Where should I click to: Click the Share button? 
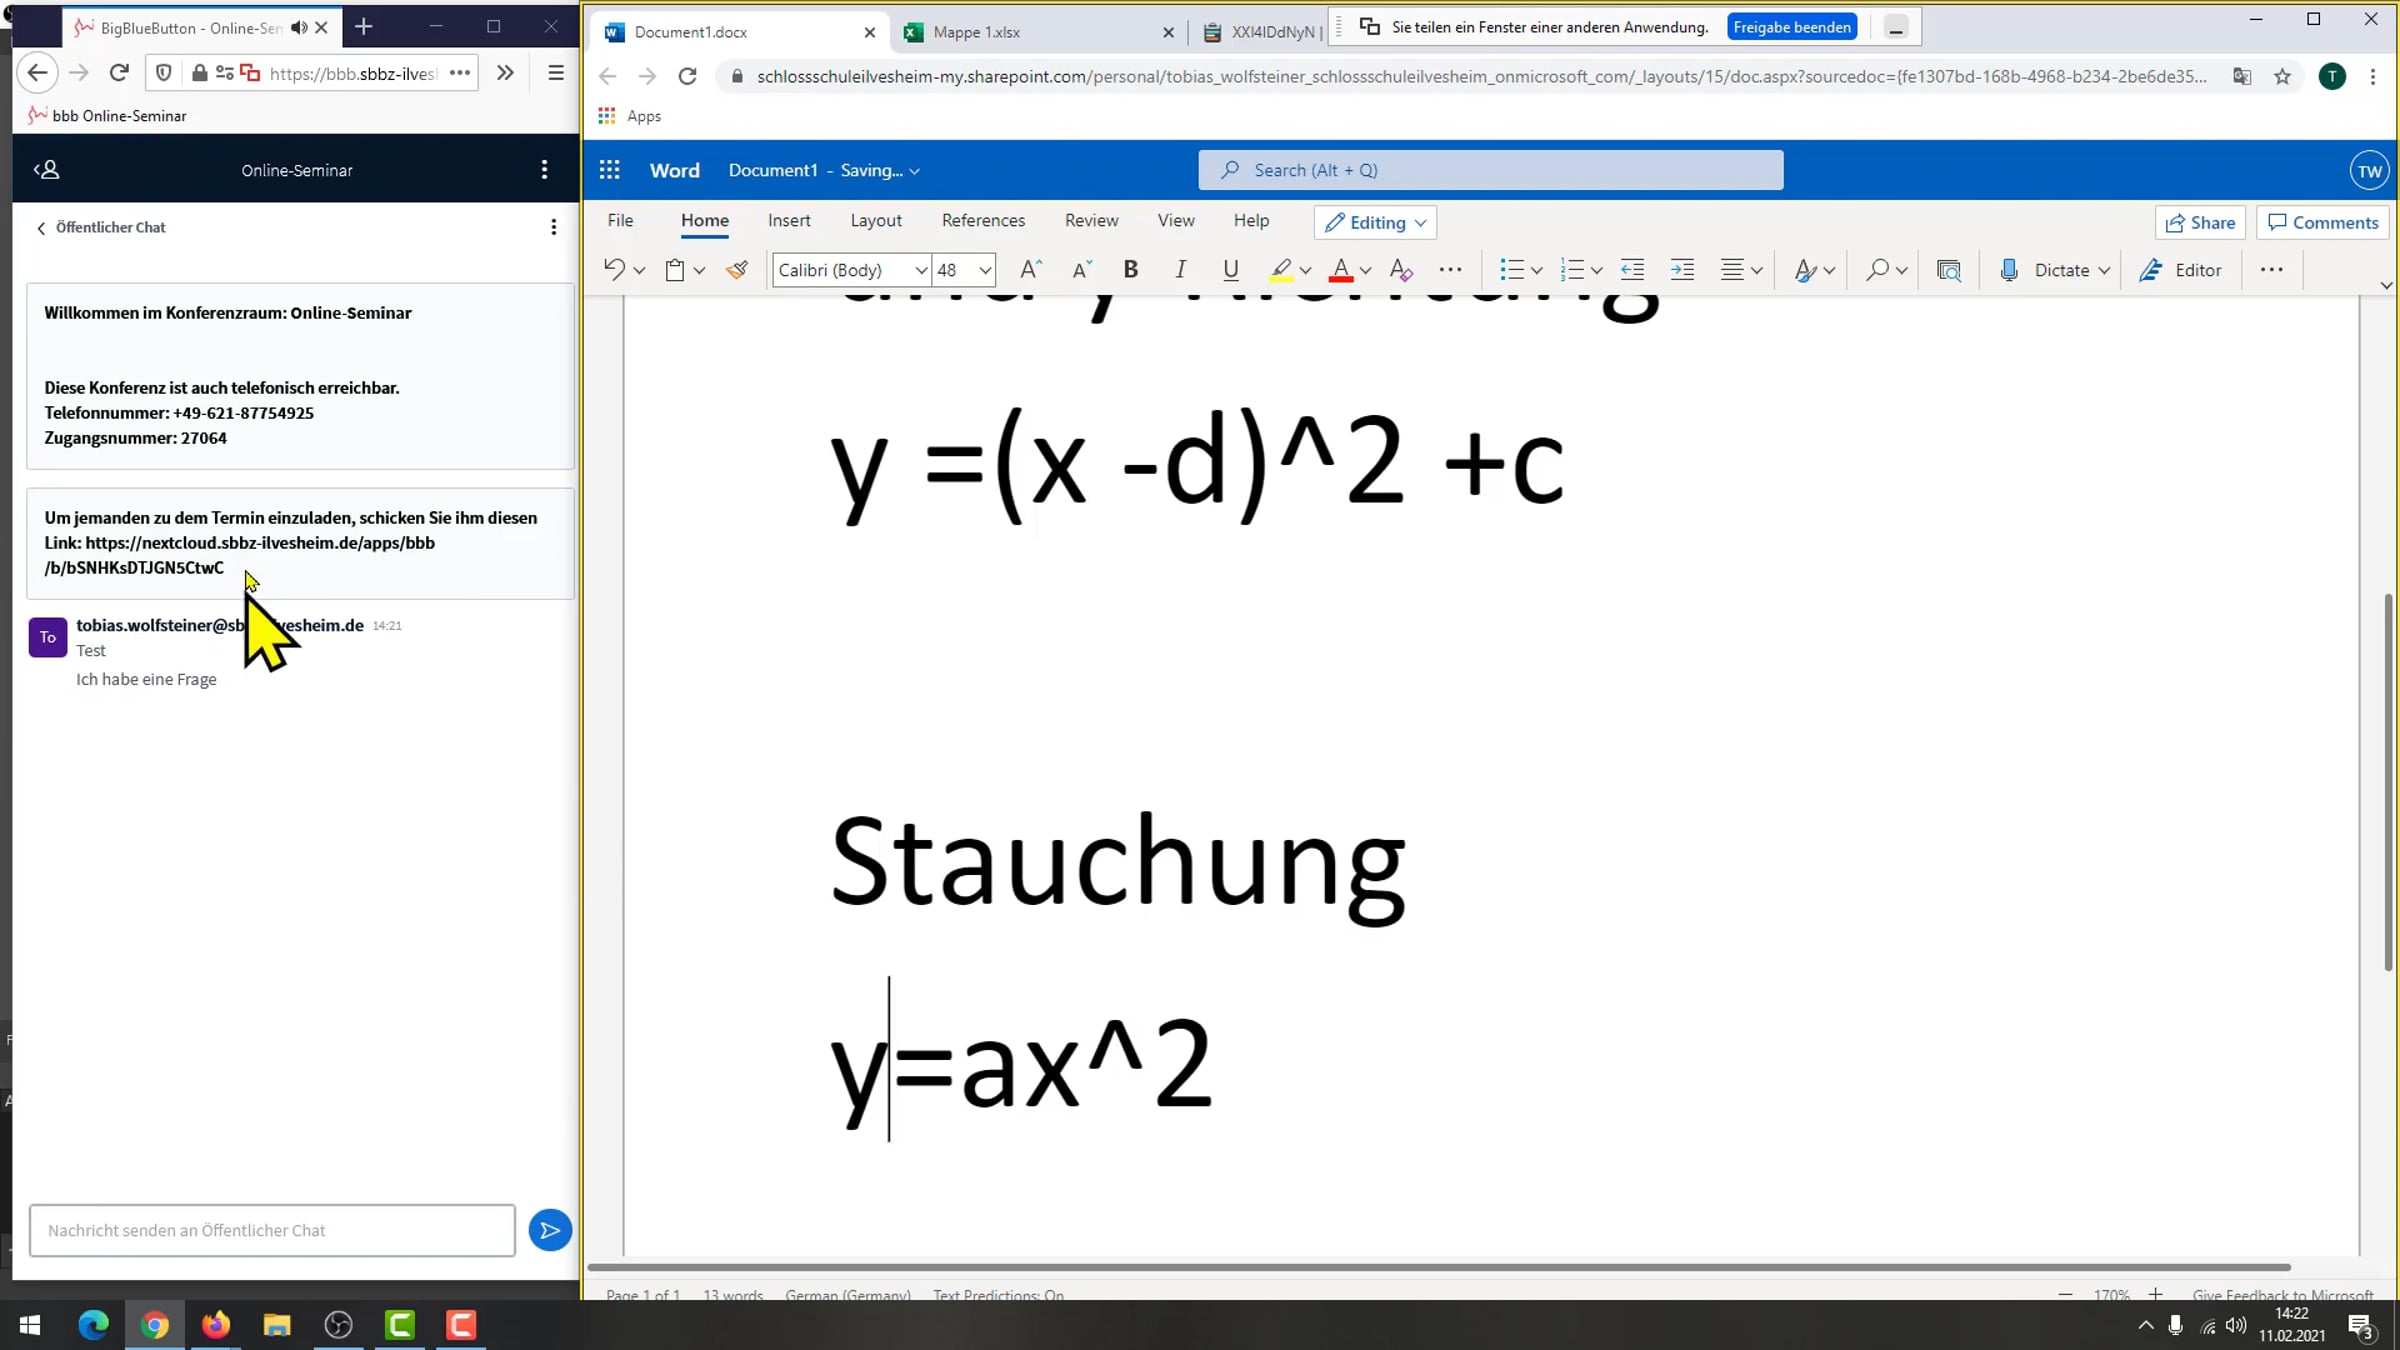[2200, 223]
